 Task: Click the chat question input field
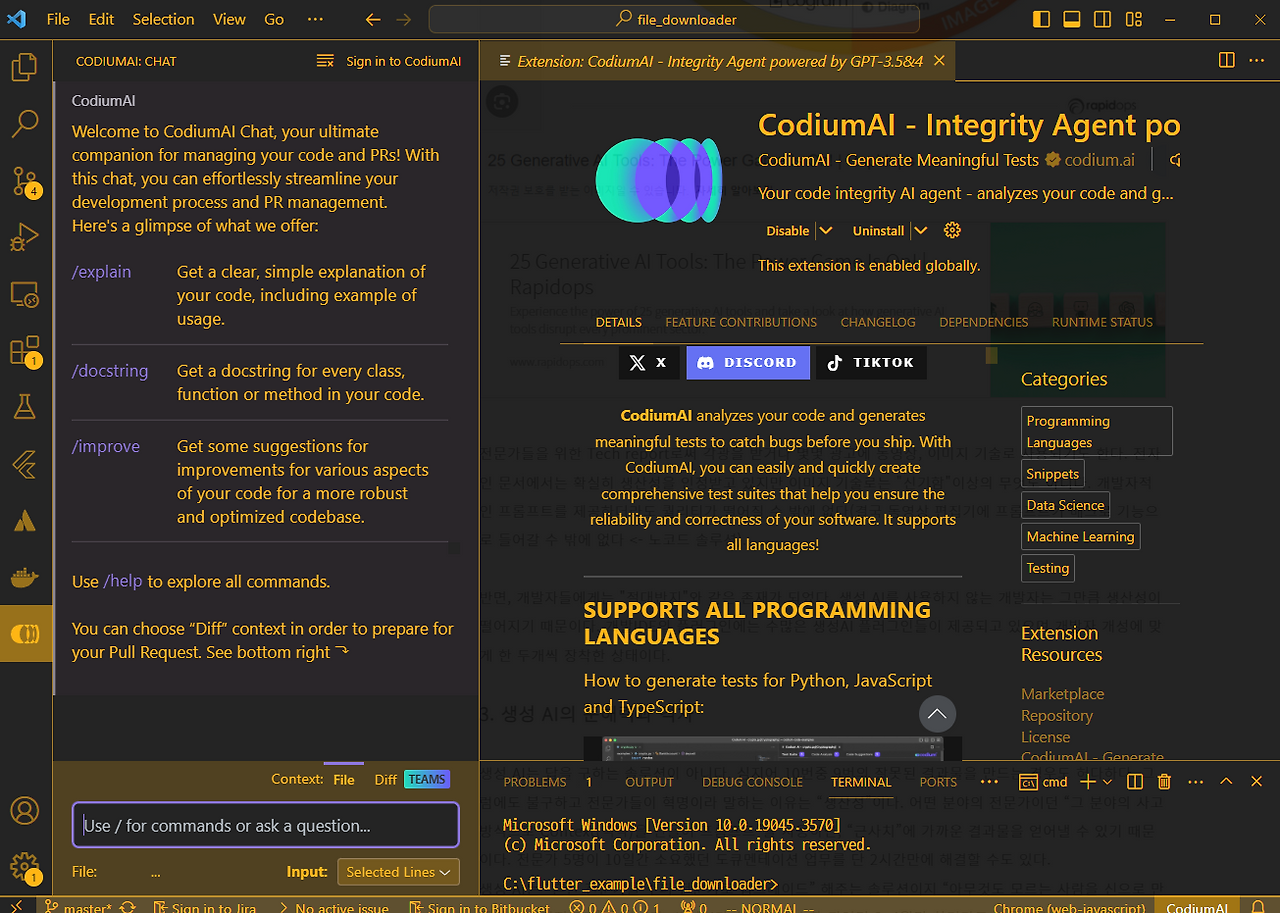click(x=265, y=825)
